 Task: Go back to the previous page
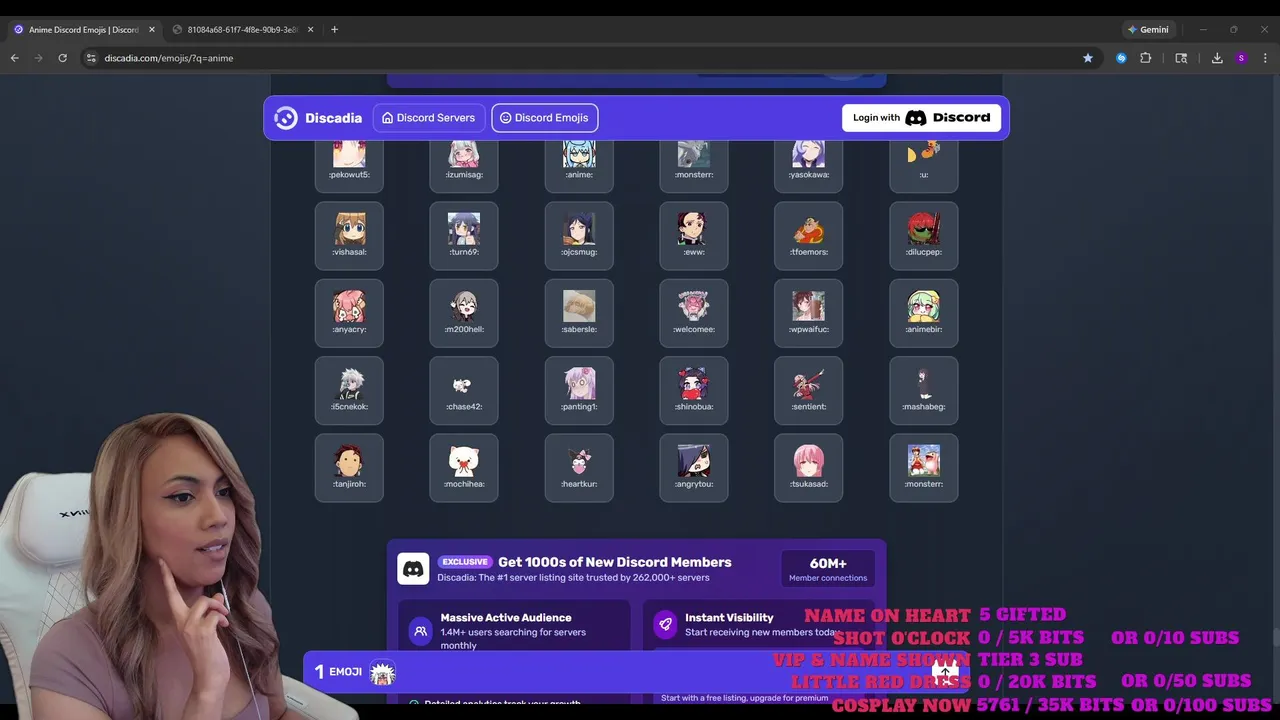point(14,58)
